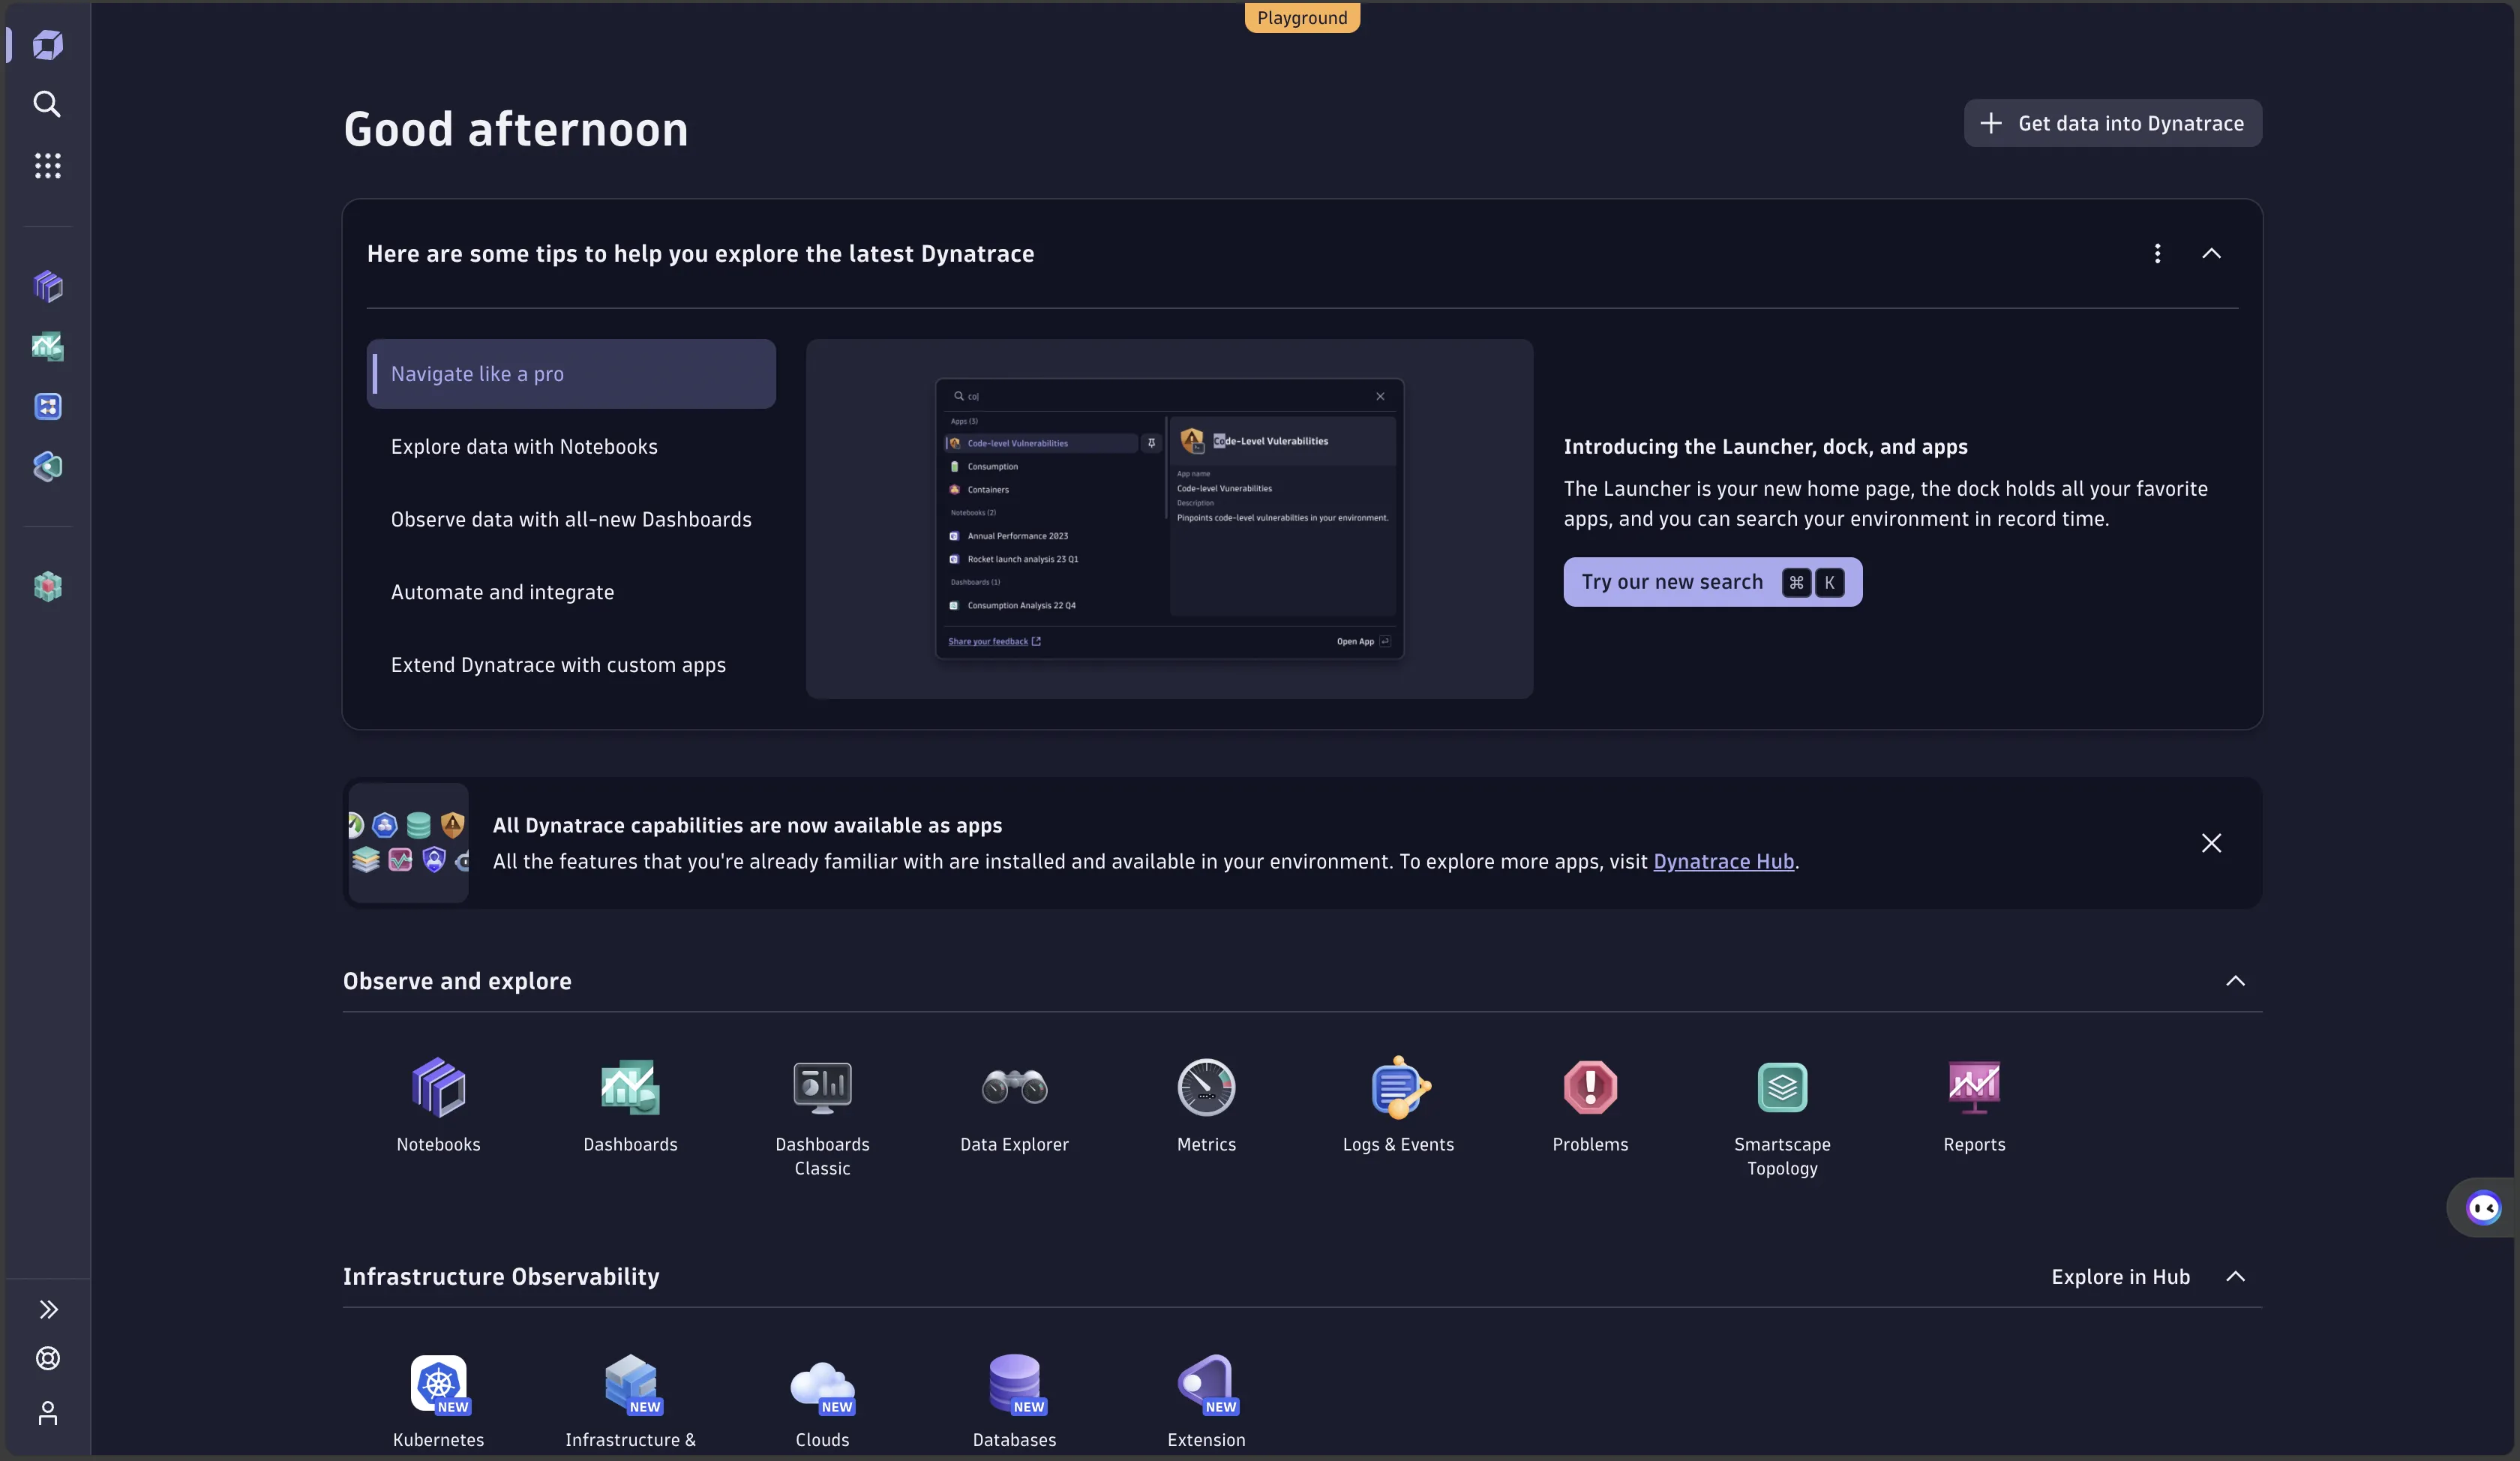Open the pinned Notebooks app in the dock
2520x1461 pixels.
click(x=47, y=287)
